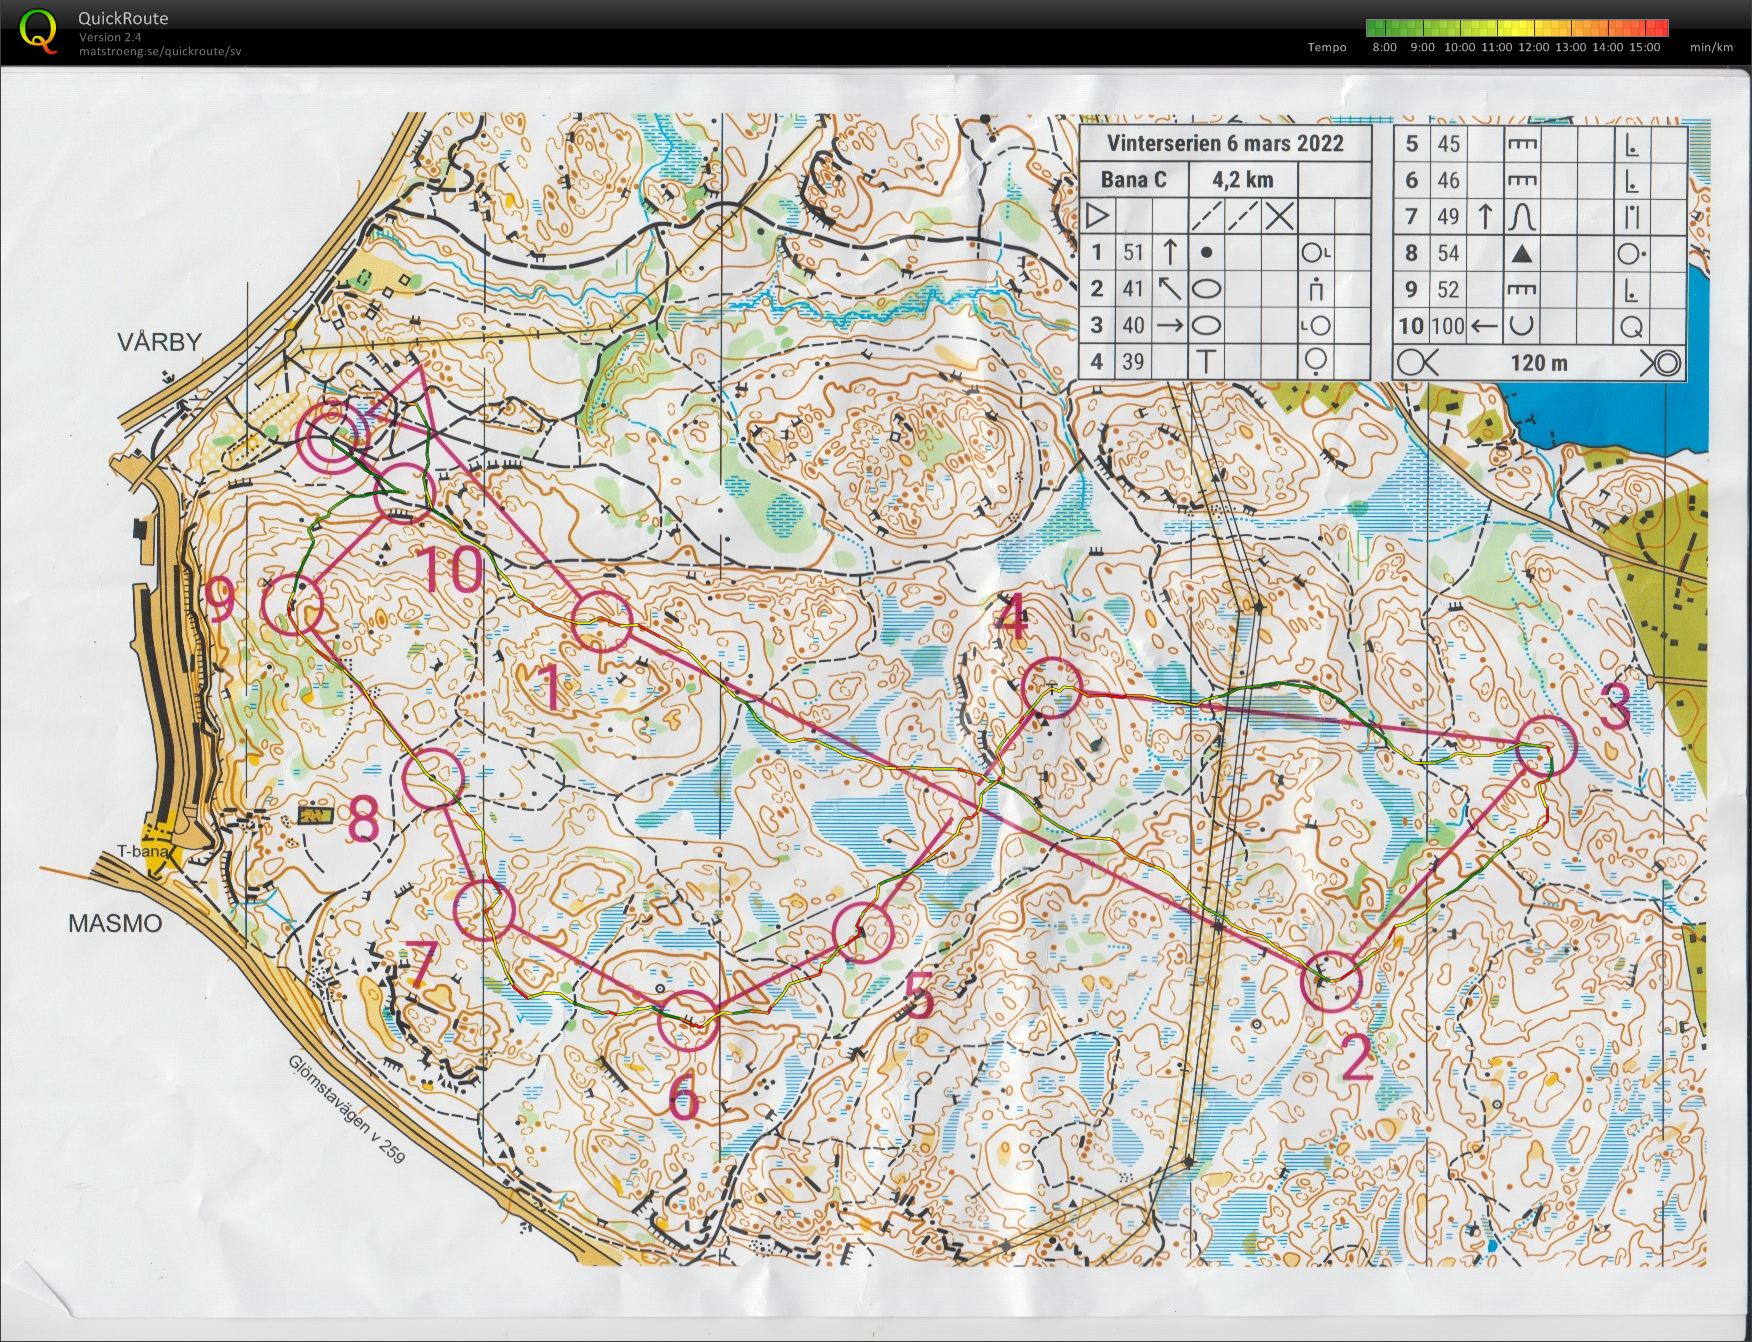Click the Glömstavägen v 259 road label

pyautogui.click(x=347, y=1109)
